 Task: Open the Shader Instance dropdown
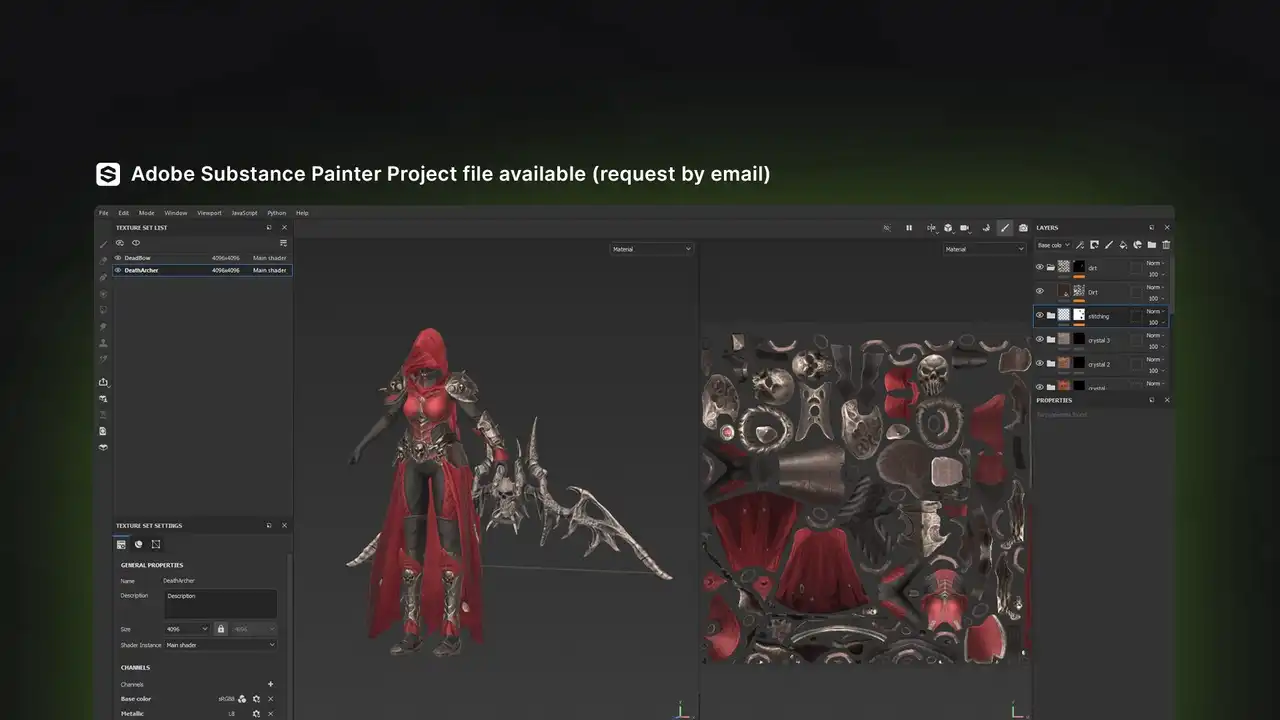coord(220,645)
